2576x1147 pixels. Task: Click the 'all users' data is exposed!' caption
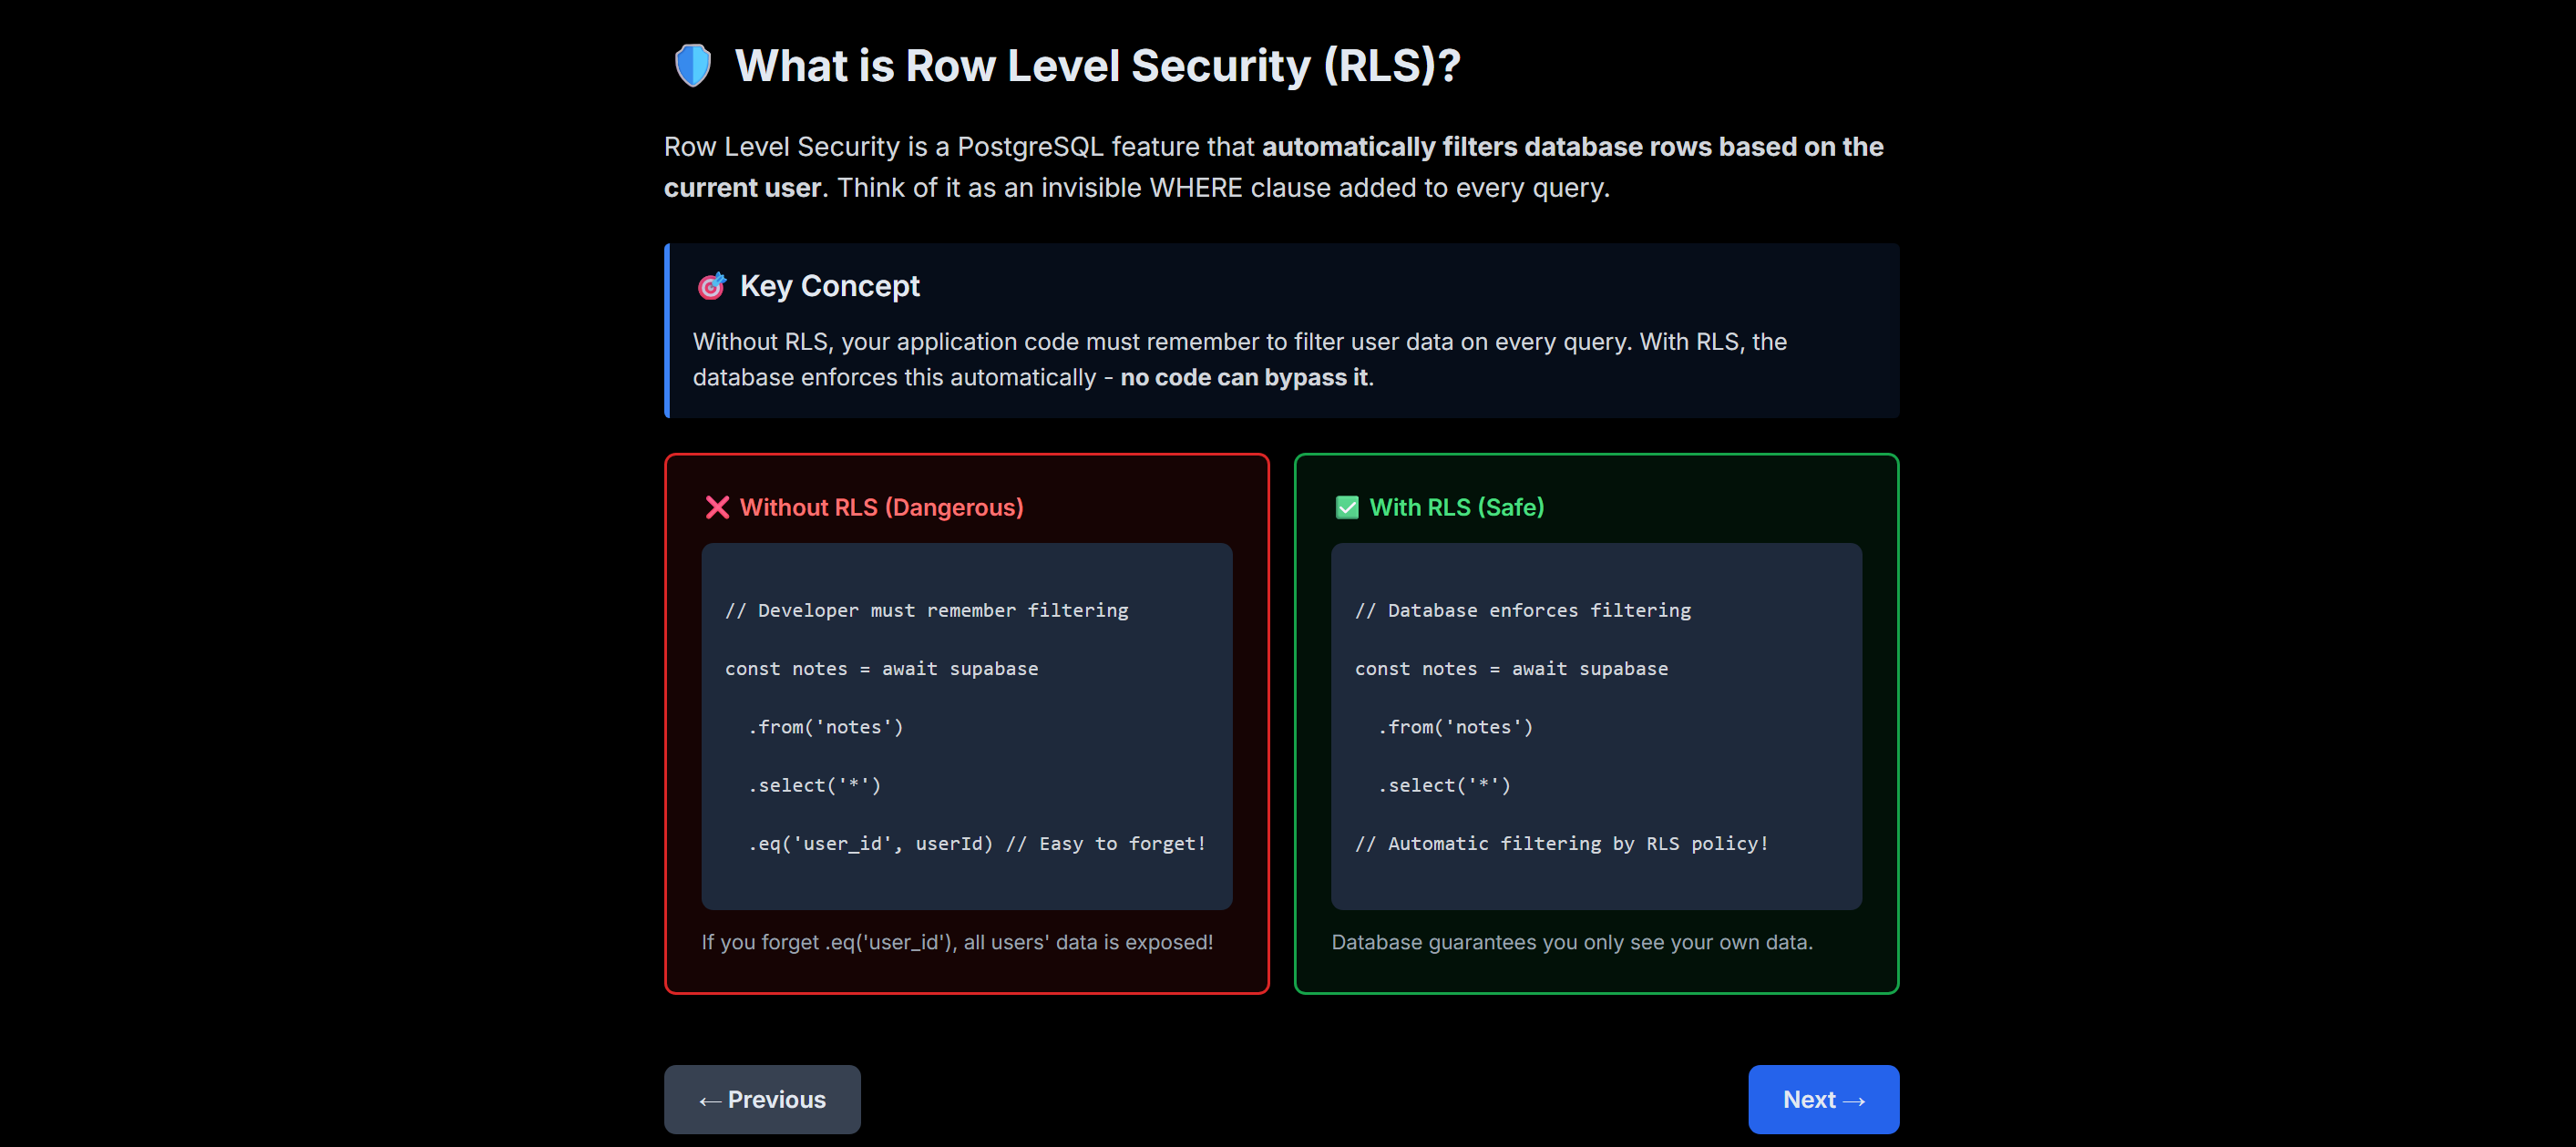[1087, 942]
